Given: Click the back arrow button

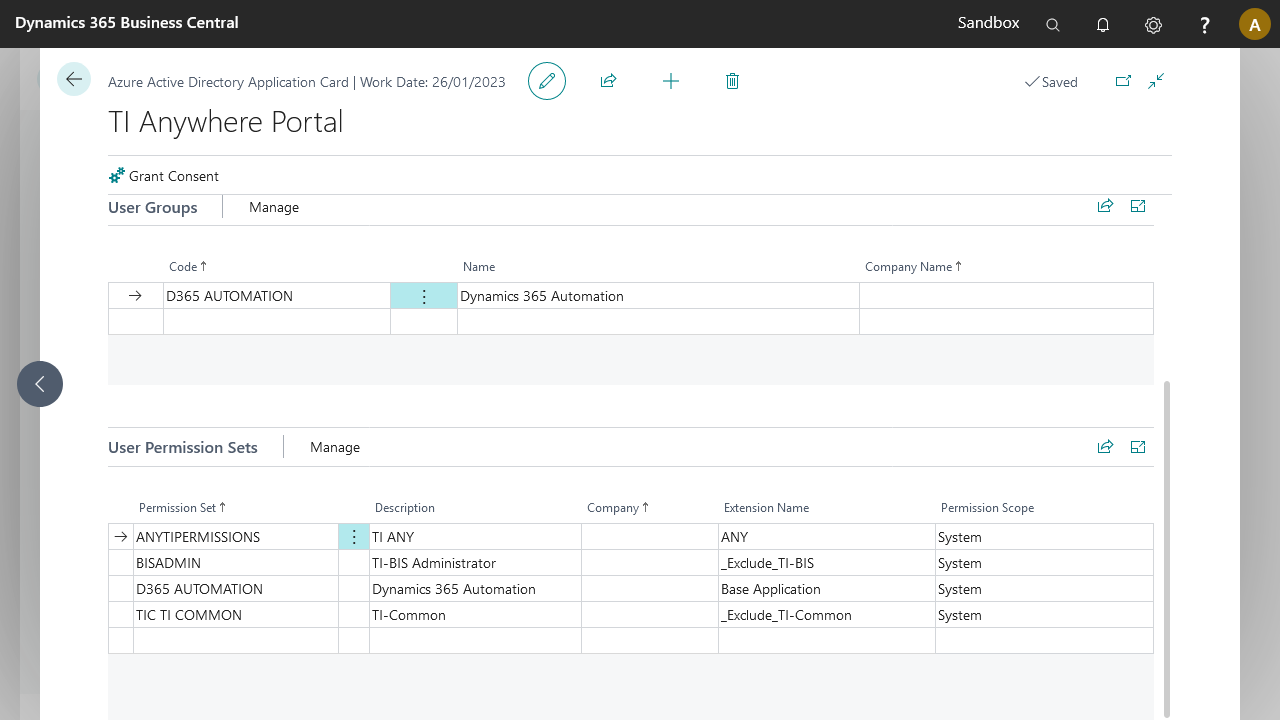Looking at the screenshot, I should coord(74,80).
